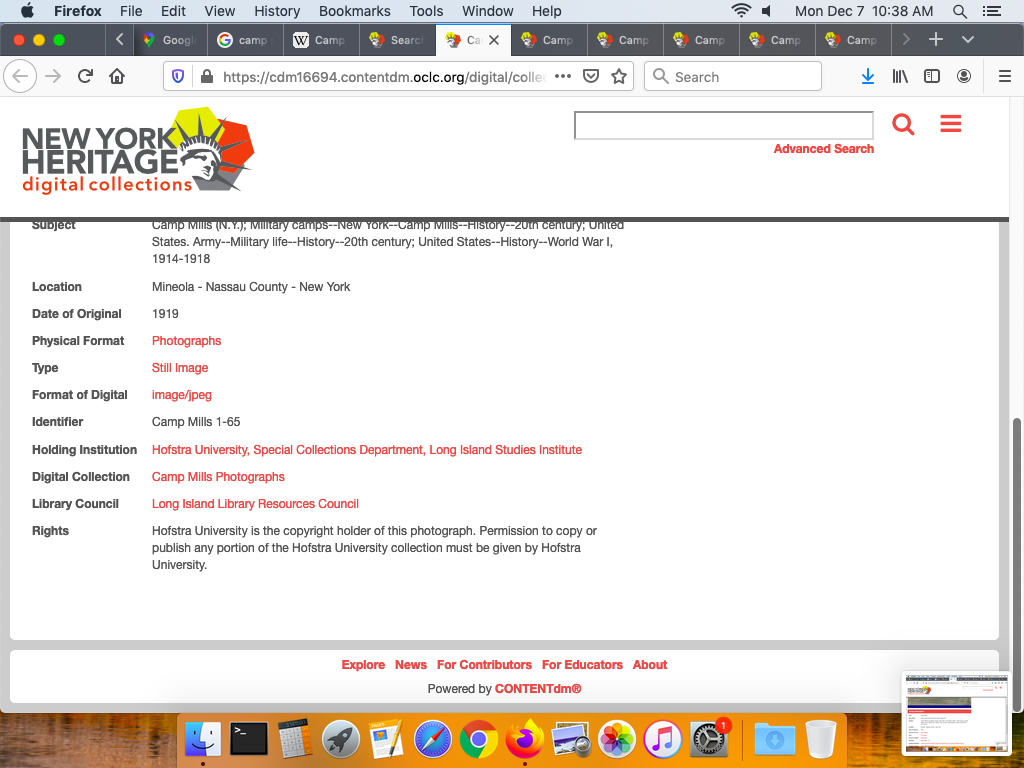Open the Firefox application hamburger menu
1024x768 pixels.
point(1005,77)
